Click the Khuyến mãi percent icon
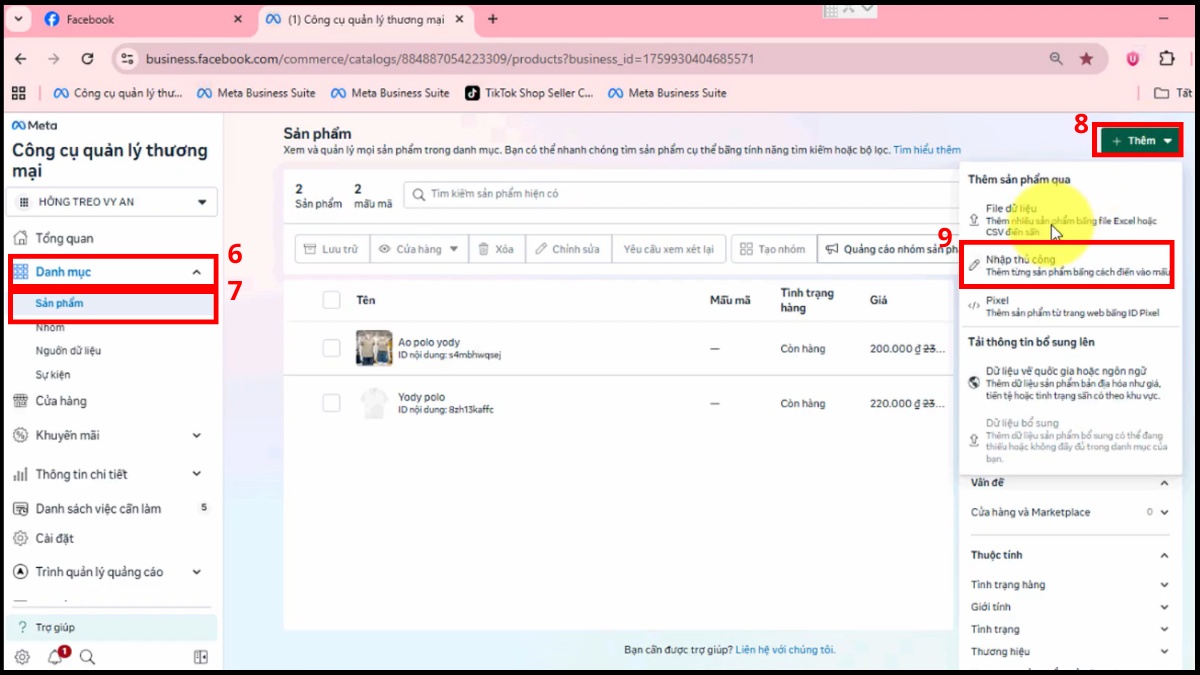The image size is (1200, 675). 20,435
